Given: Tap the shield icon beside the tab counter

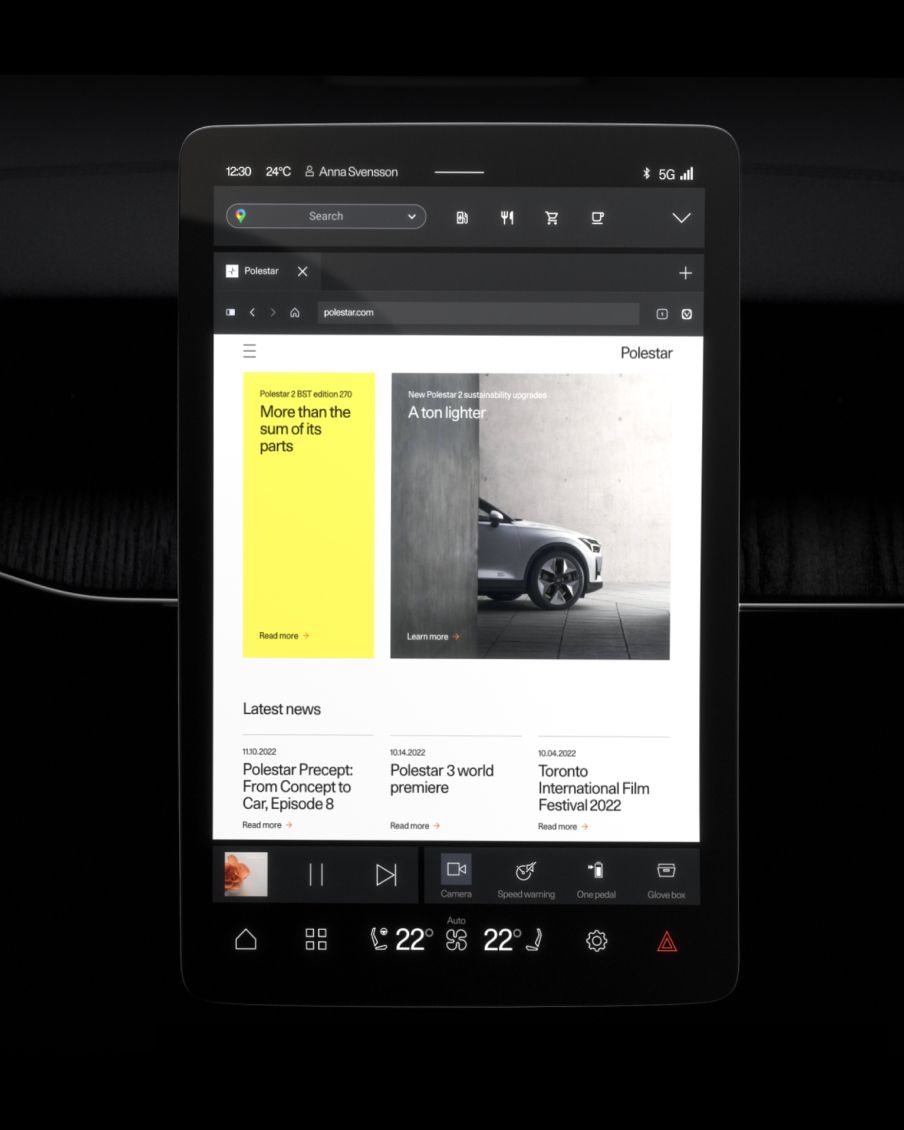Looking at the screenshot, I should [x=687, y=313].
